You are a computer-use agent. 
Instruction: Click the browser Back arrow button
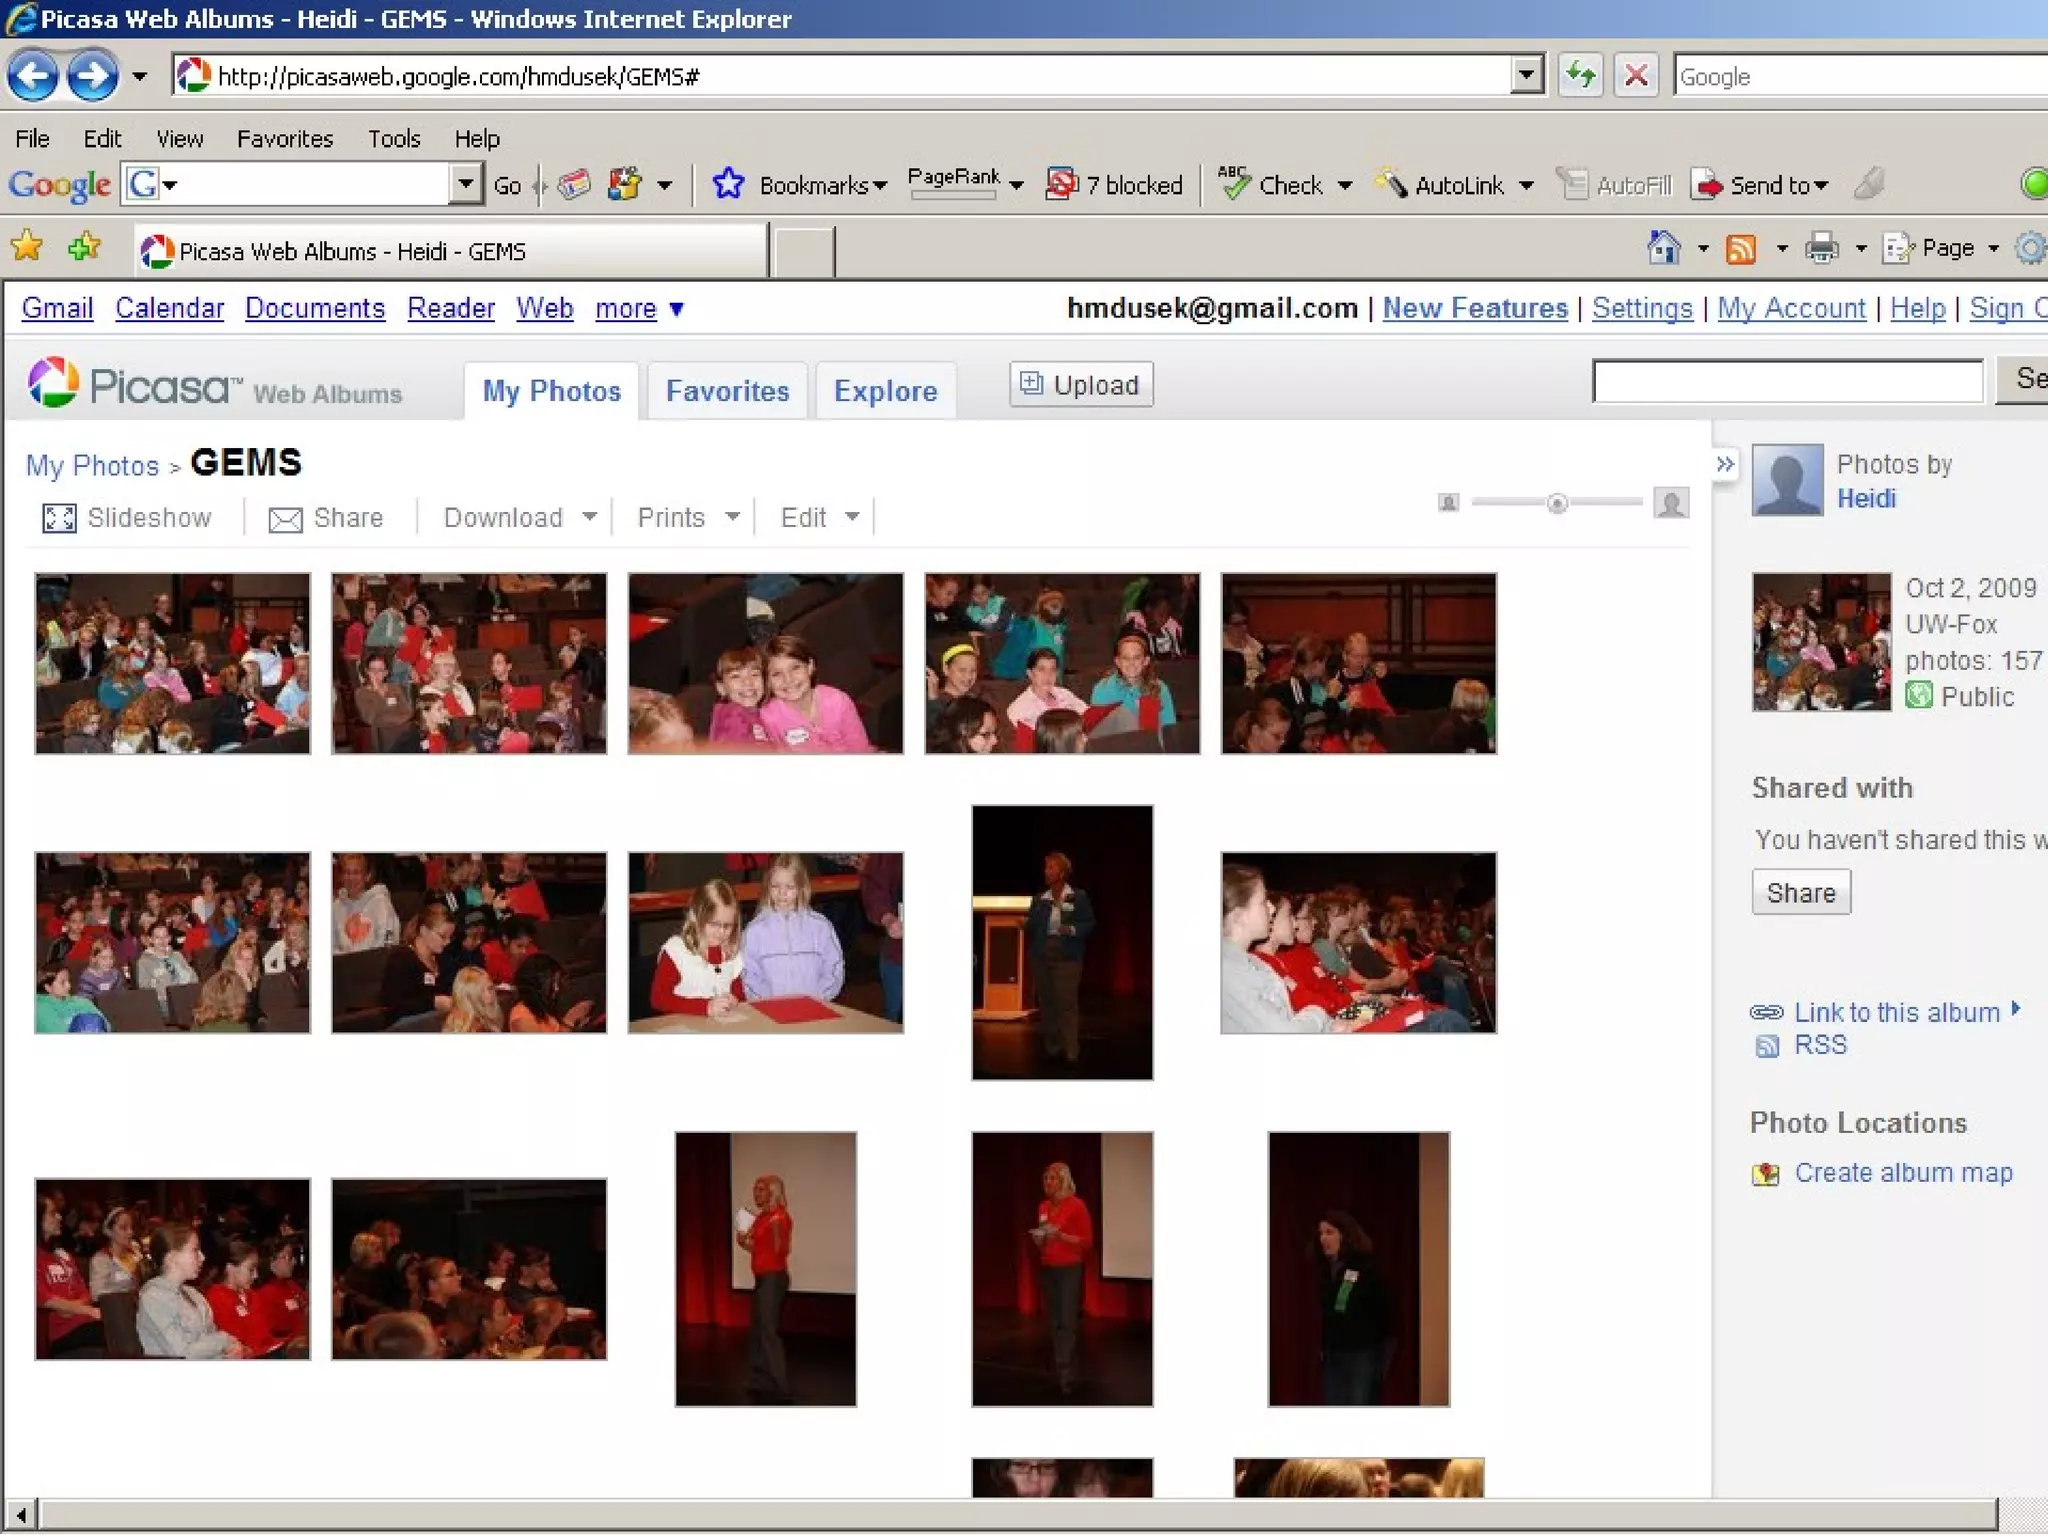[x=33, y=76]
